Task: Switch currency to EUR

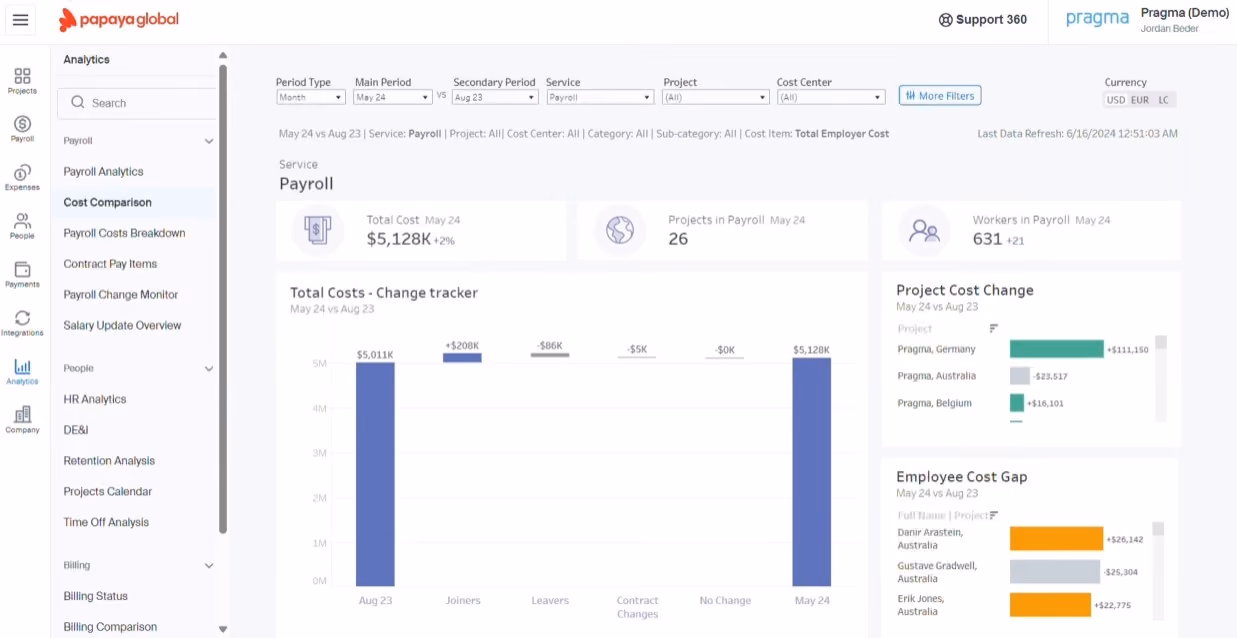Action: [1140, 100]
